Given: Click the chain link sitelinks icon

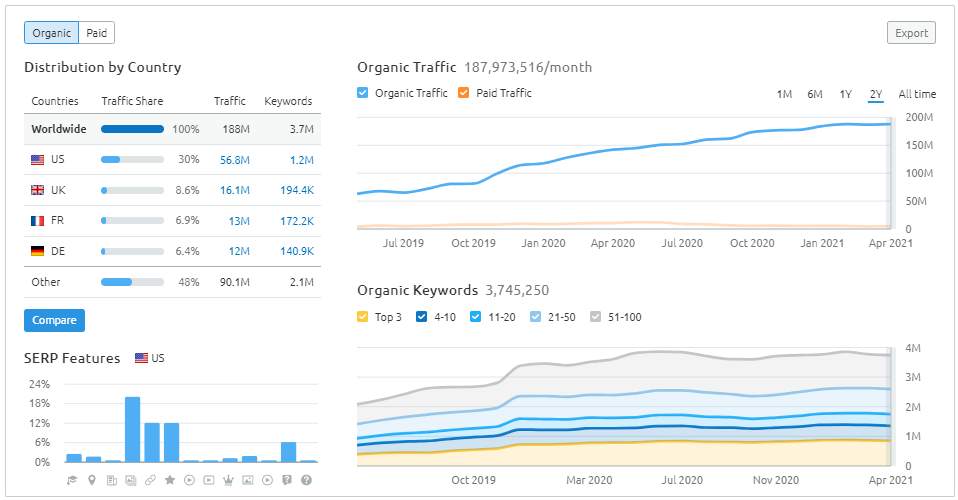Looking at the screenshot, I should (x=150, y=480).
